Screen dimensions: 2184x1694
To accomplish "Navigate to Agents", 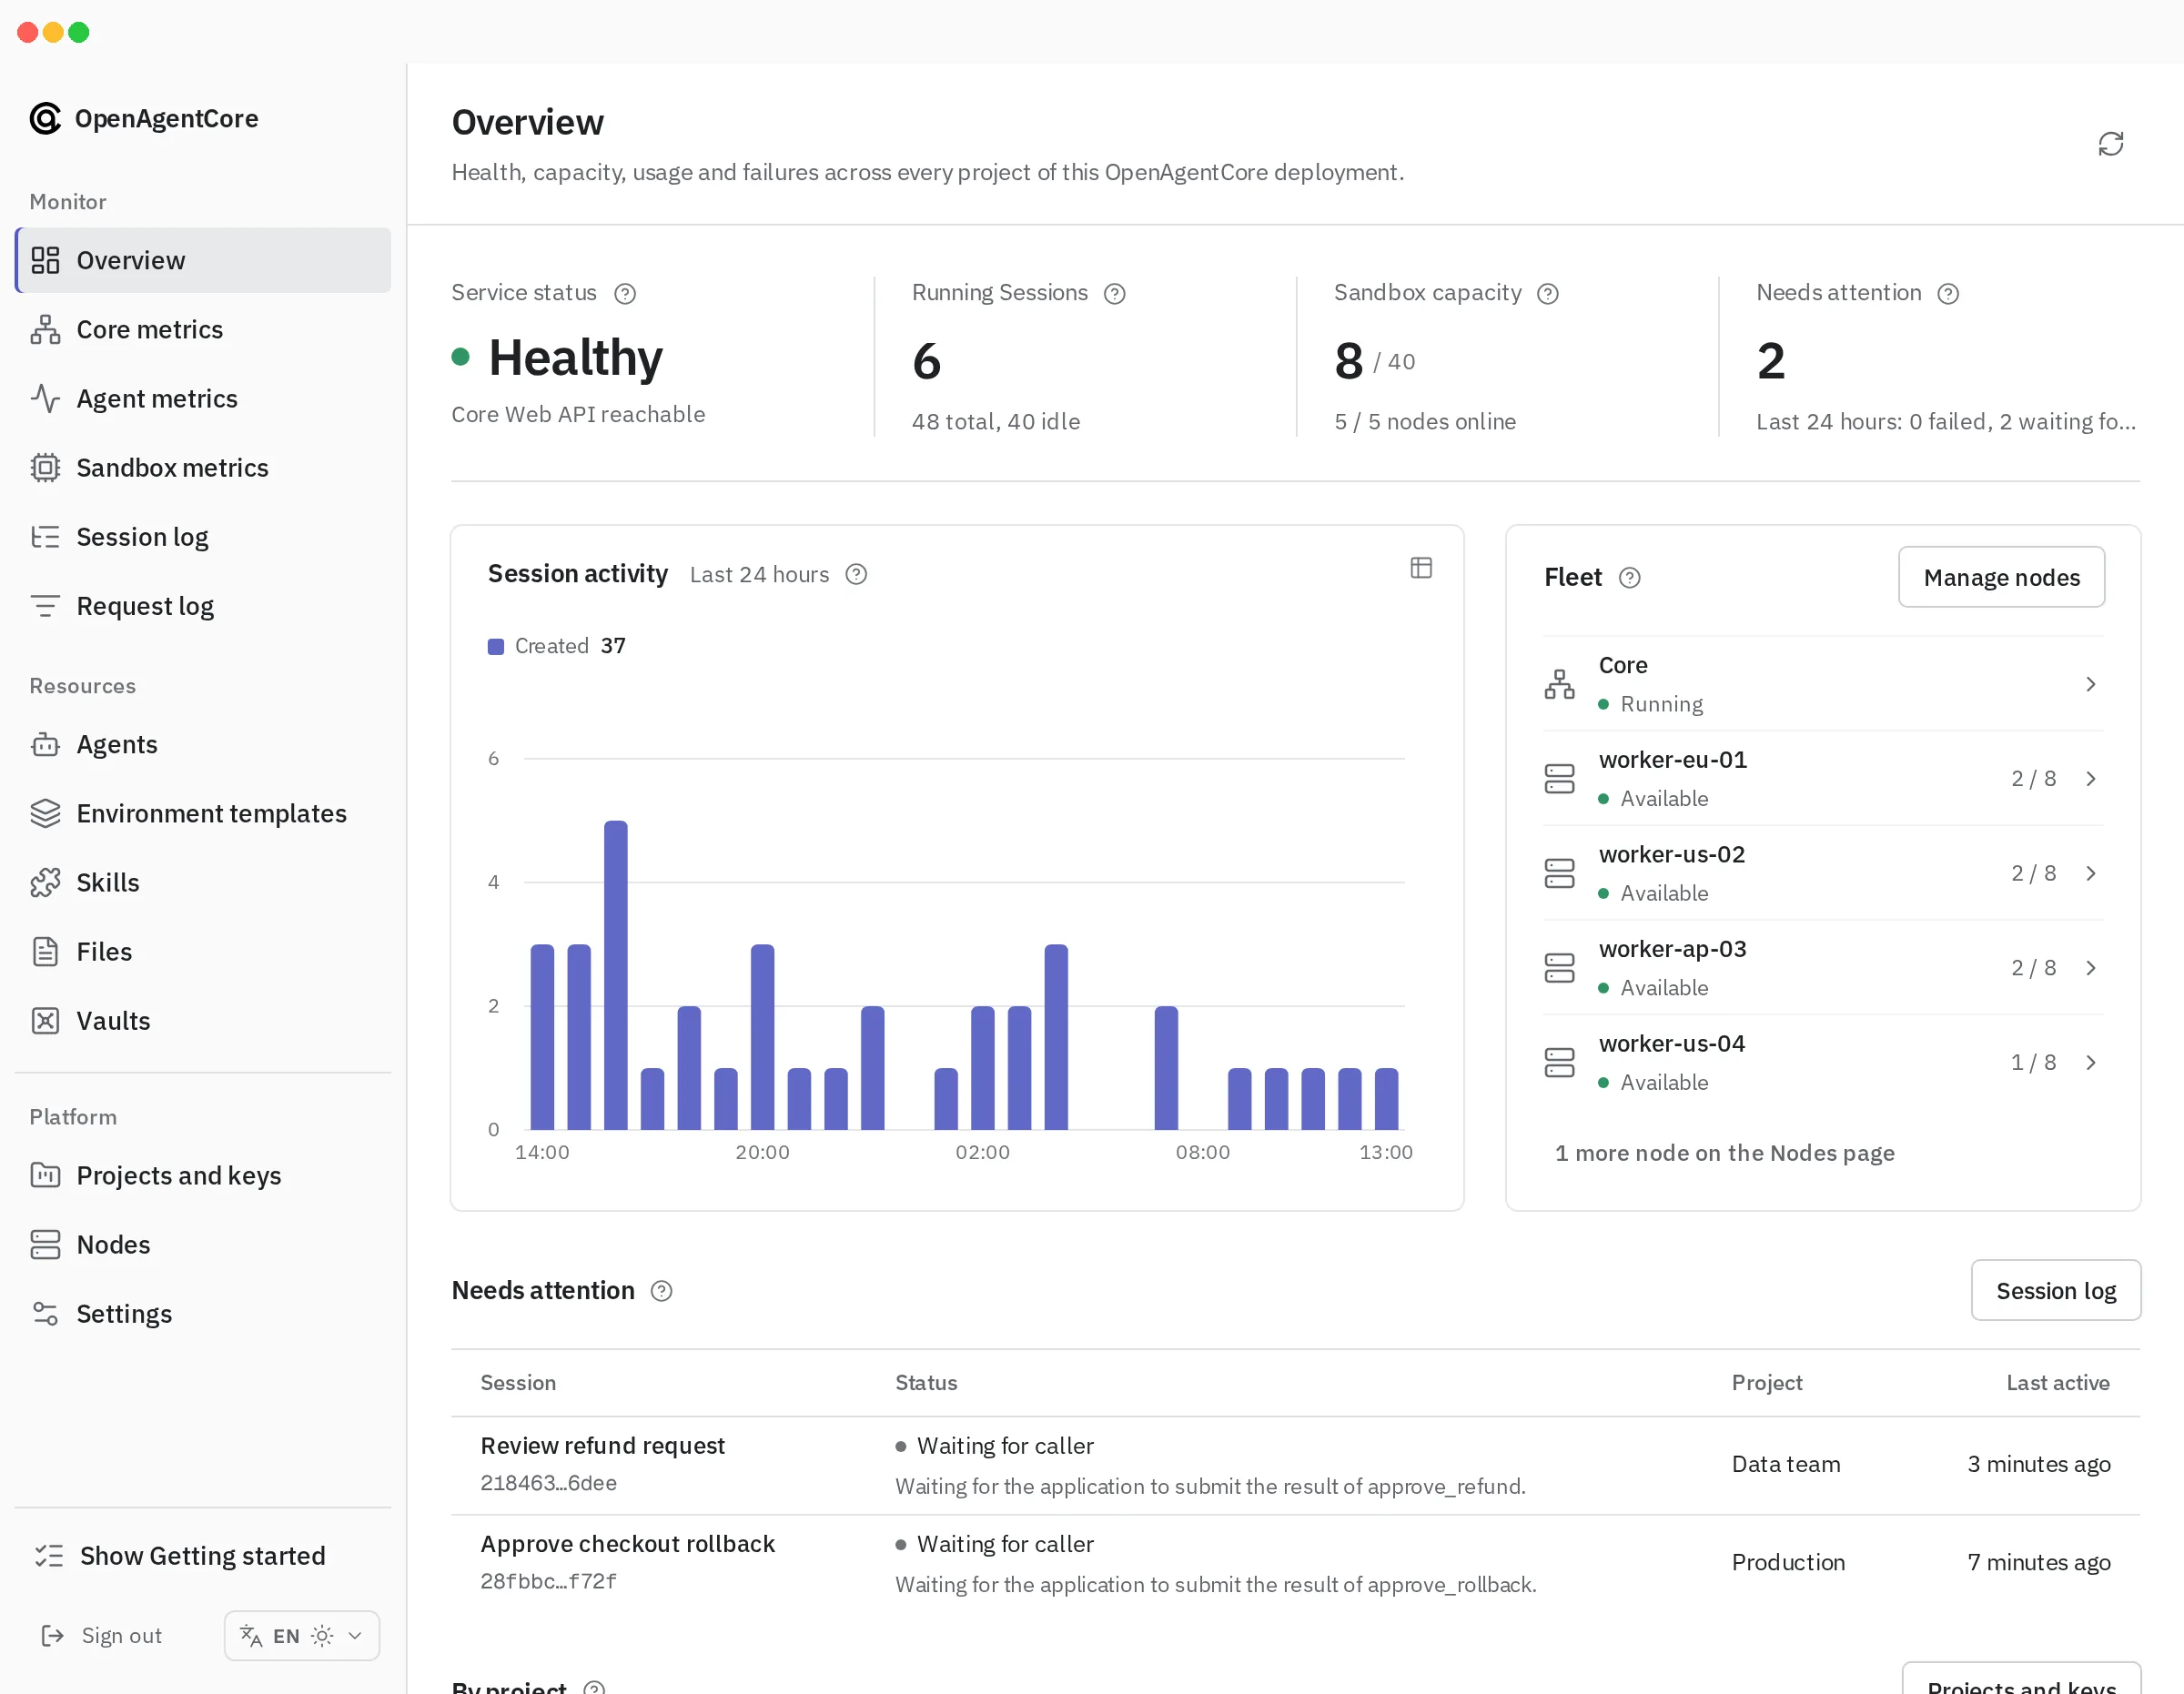I will tap(203, 744).
